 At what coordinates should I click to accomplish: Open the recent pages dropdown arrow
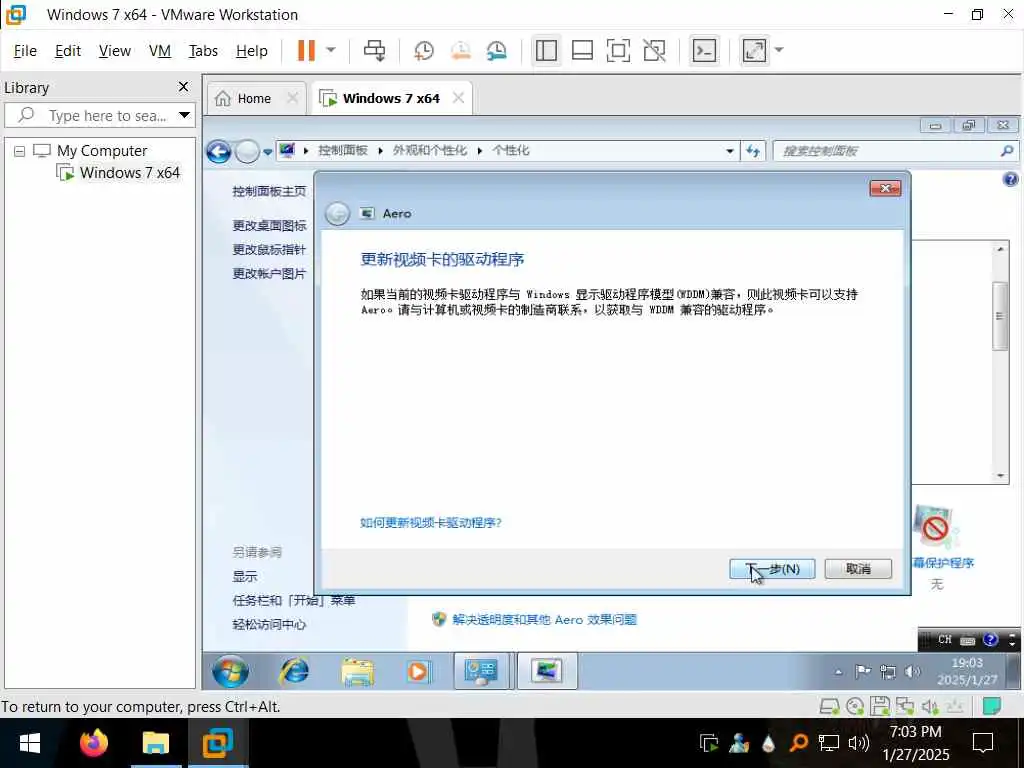268,152
